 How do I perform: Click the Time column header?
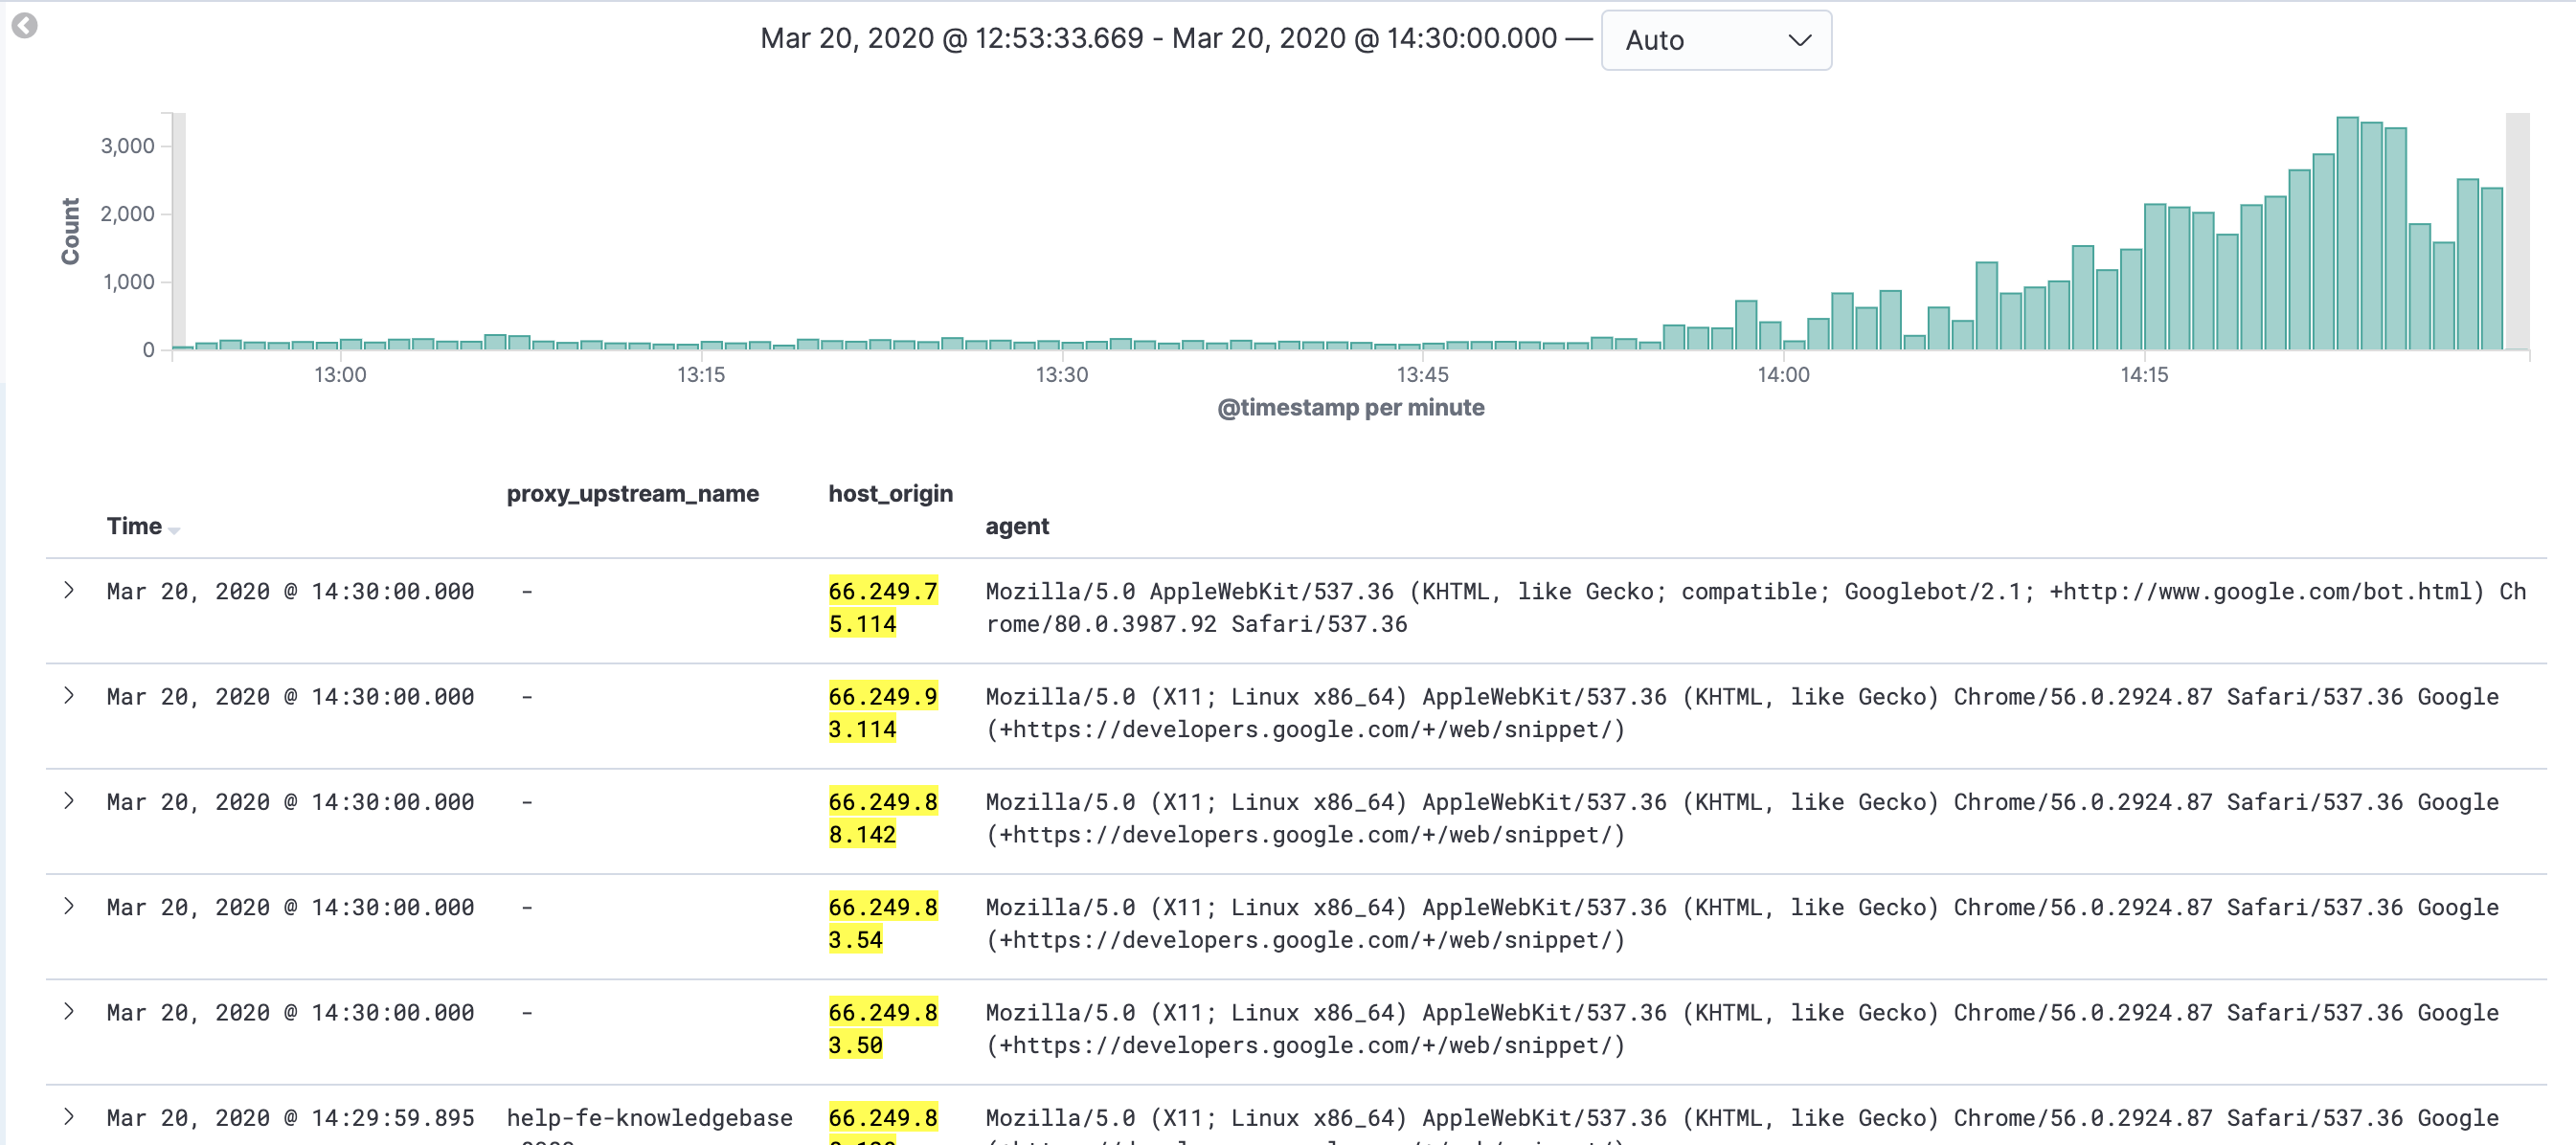134,526
